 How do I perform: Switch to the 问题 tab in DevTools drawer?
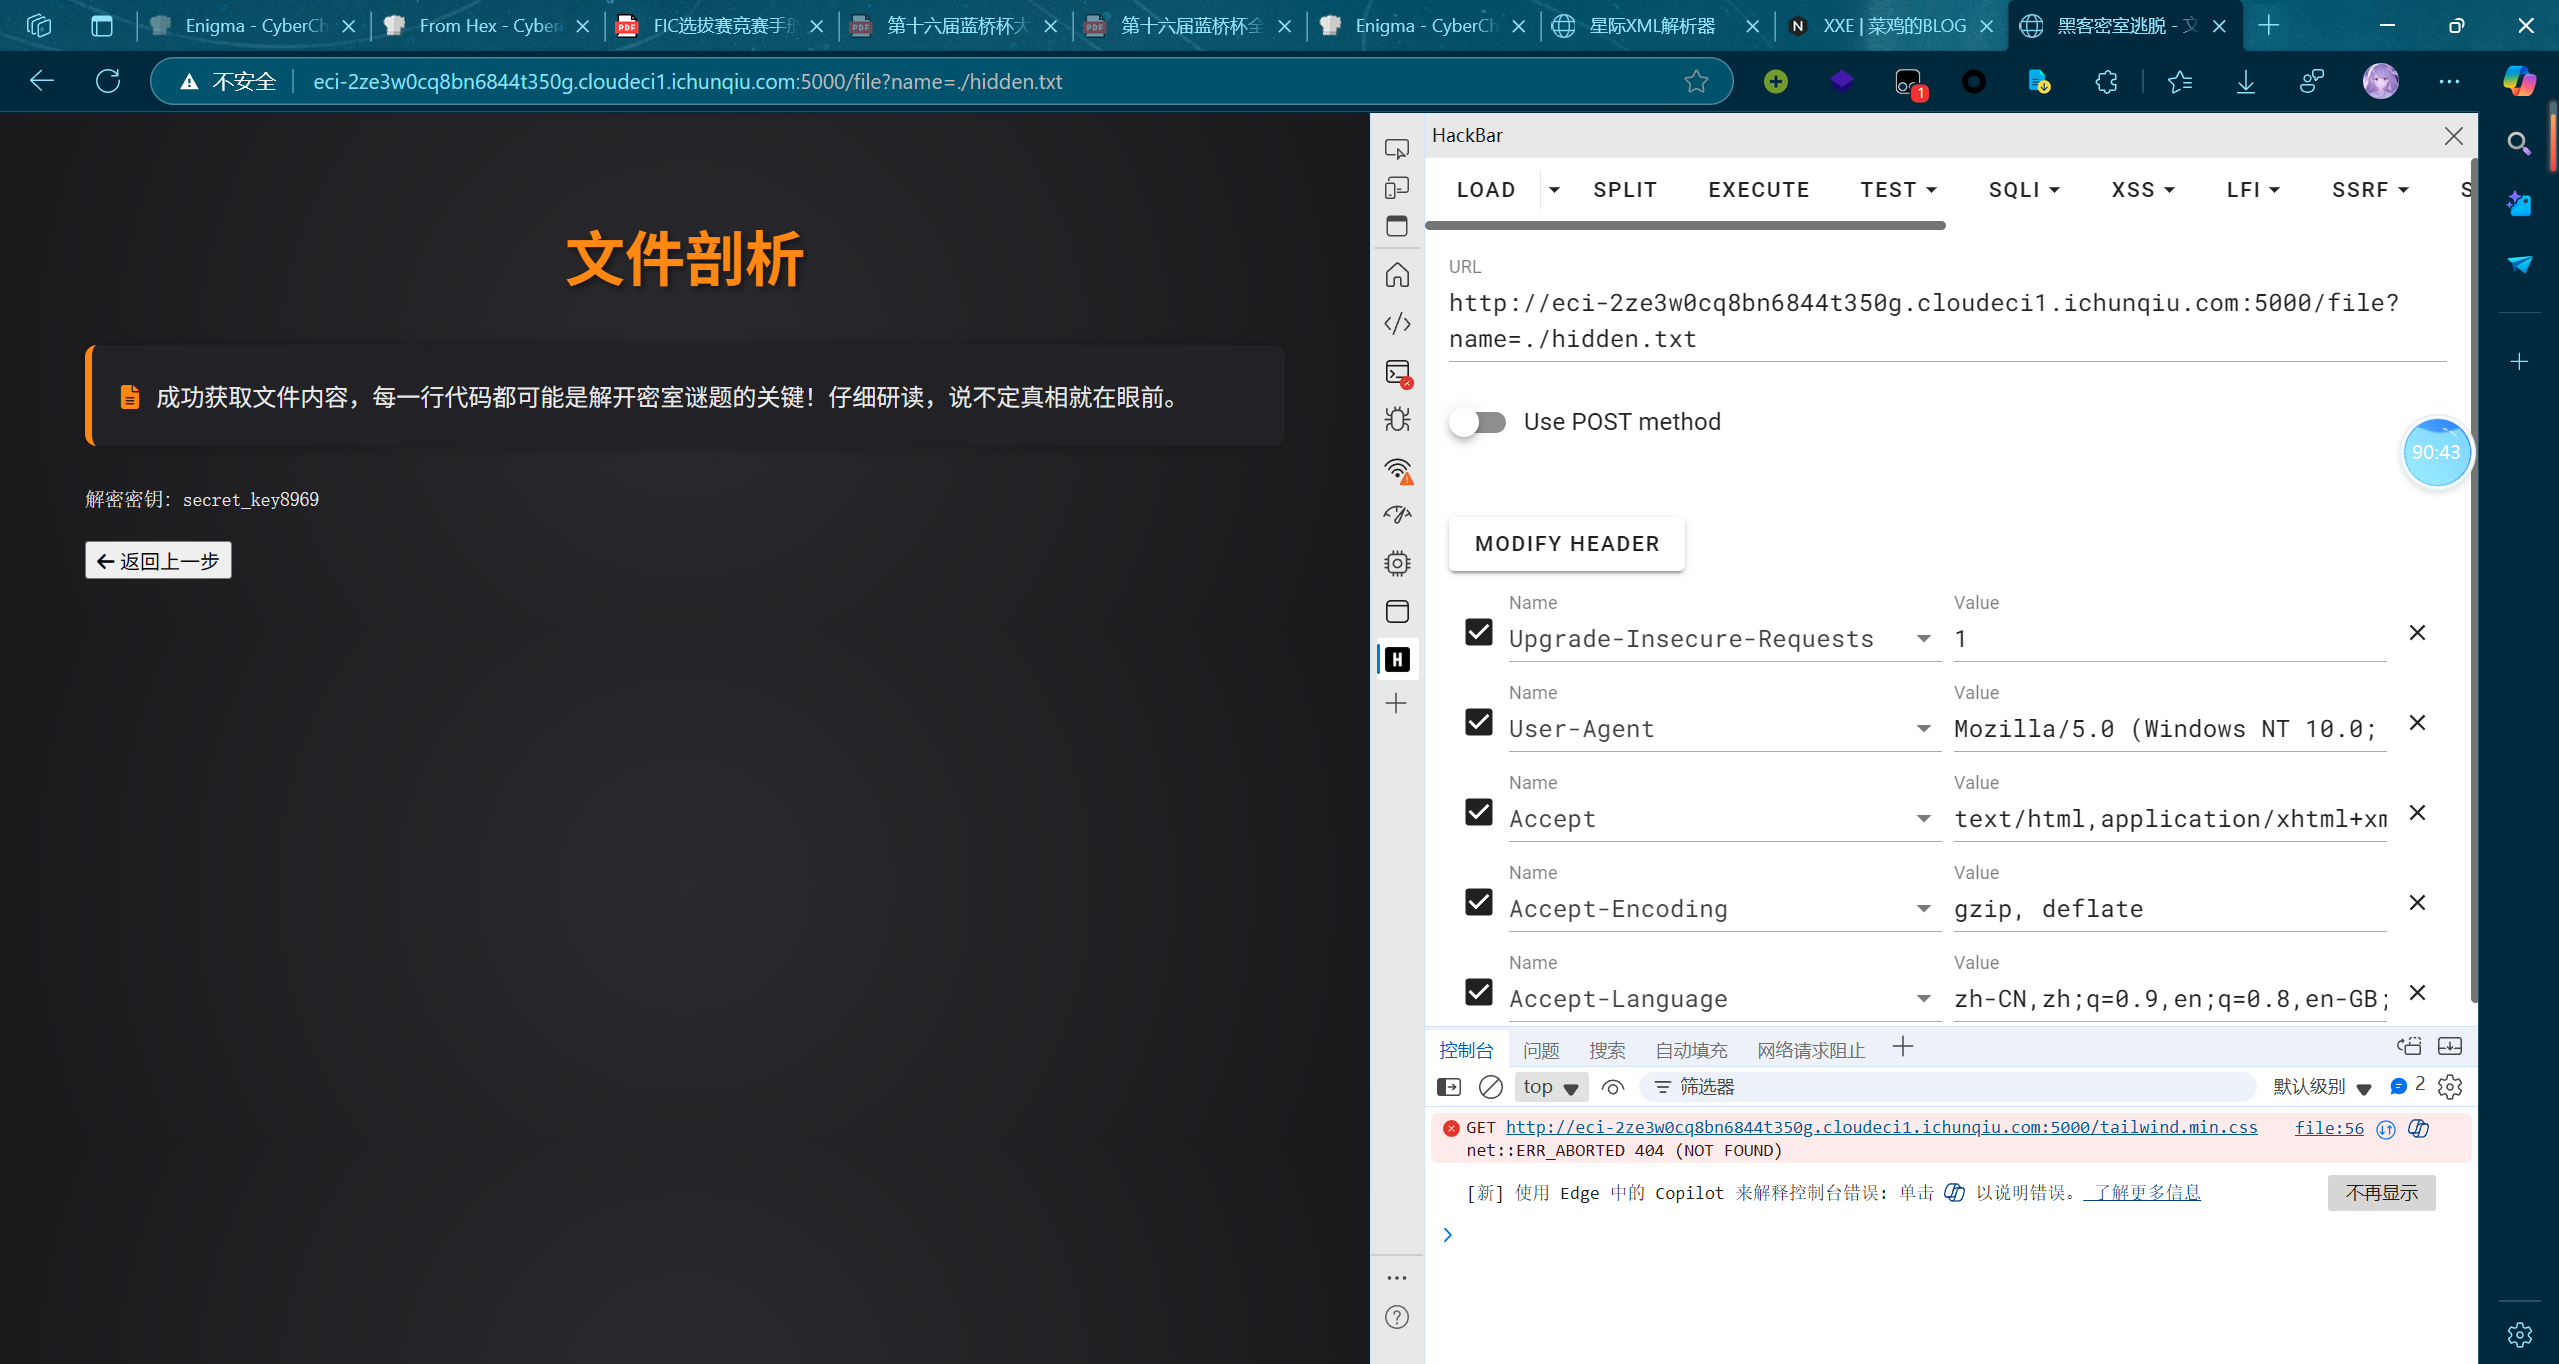point(1541,1050)
